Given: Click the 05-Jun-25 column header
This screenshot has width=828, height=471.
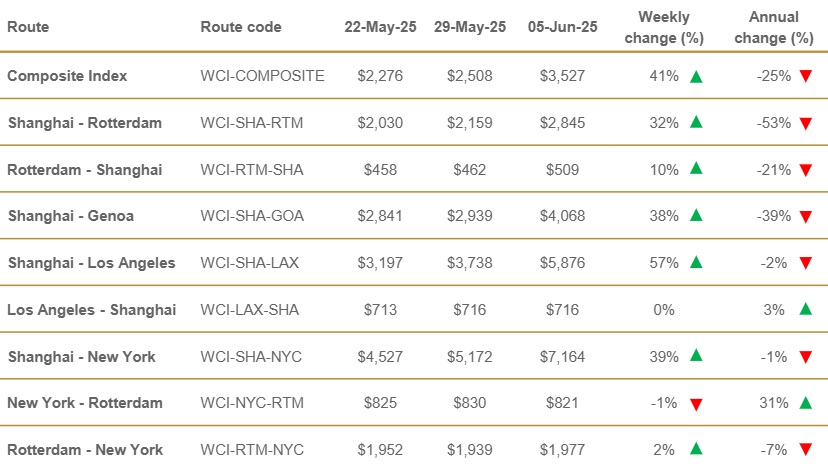Looking at the screenshot, I should [562, 27].
